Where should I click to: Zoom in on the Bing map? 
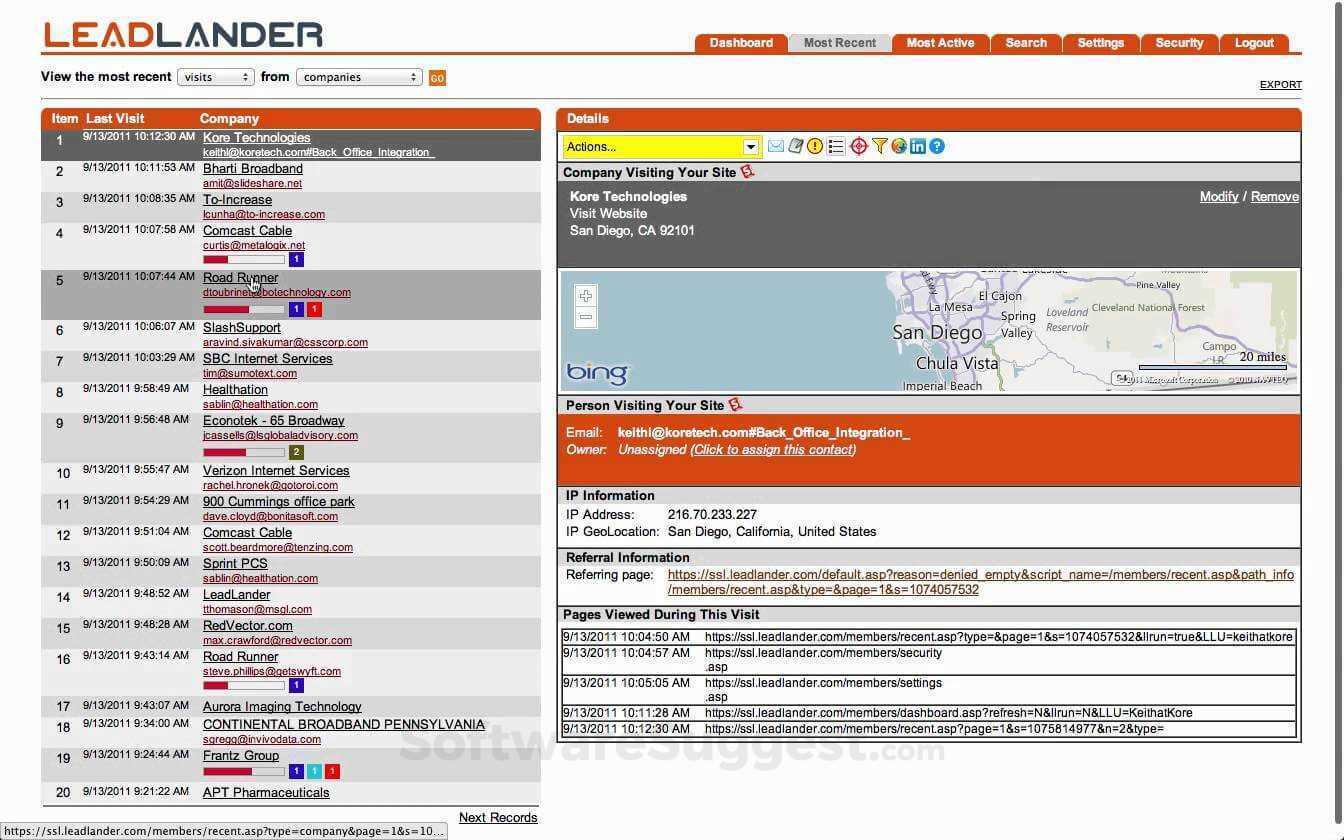(x=584, y=296)
